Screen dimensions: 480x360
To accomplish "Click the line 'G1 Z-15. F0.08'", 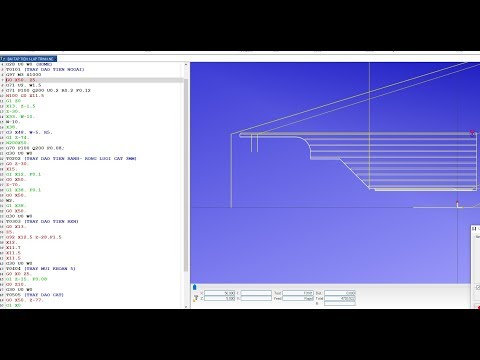I will pos(27,279).
